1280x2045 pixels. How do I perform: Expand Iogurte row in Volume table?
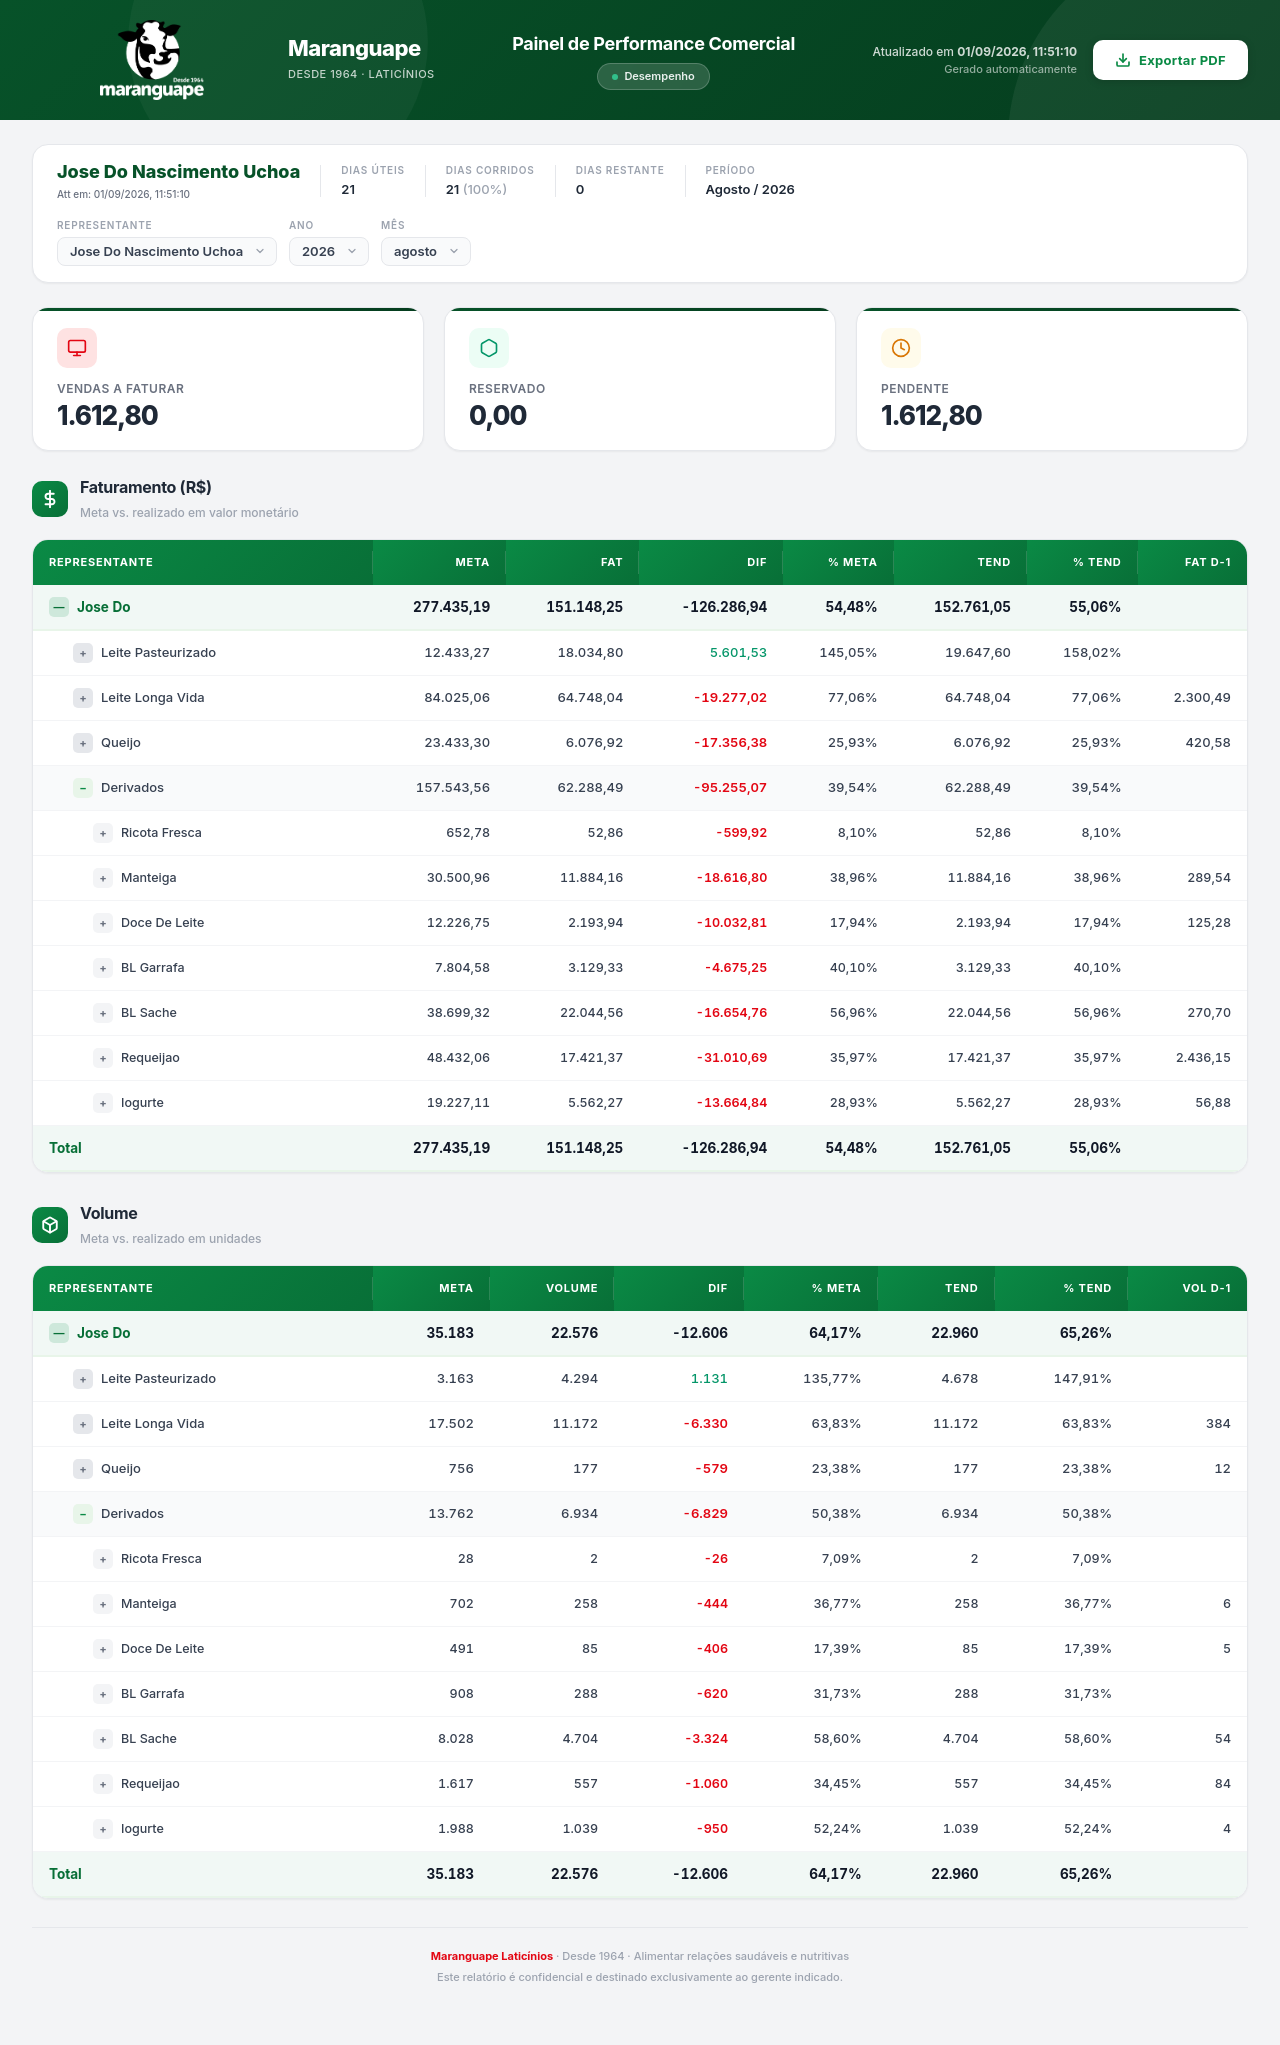103,1829
